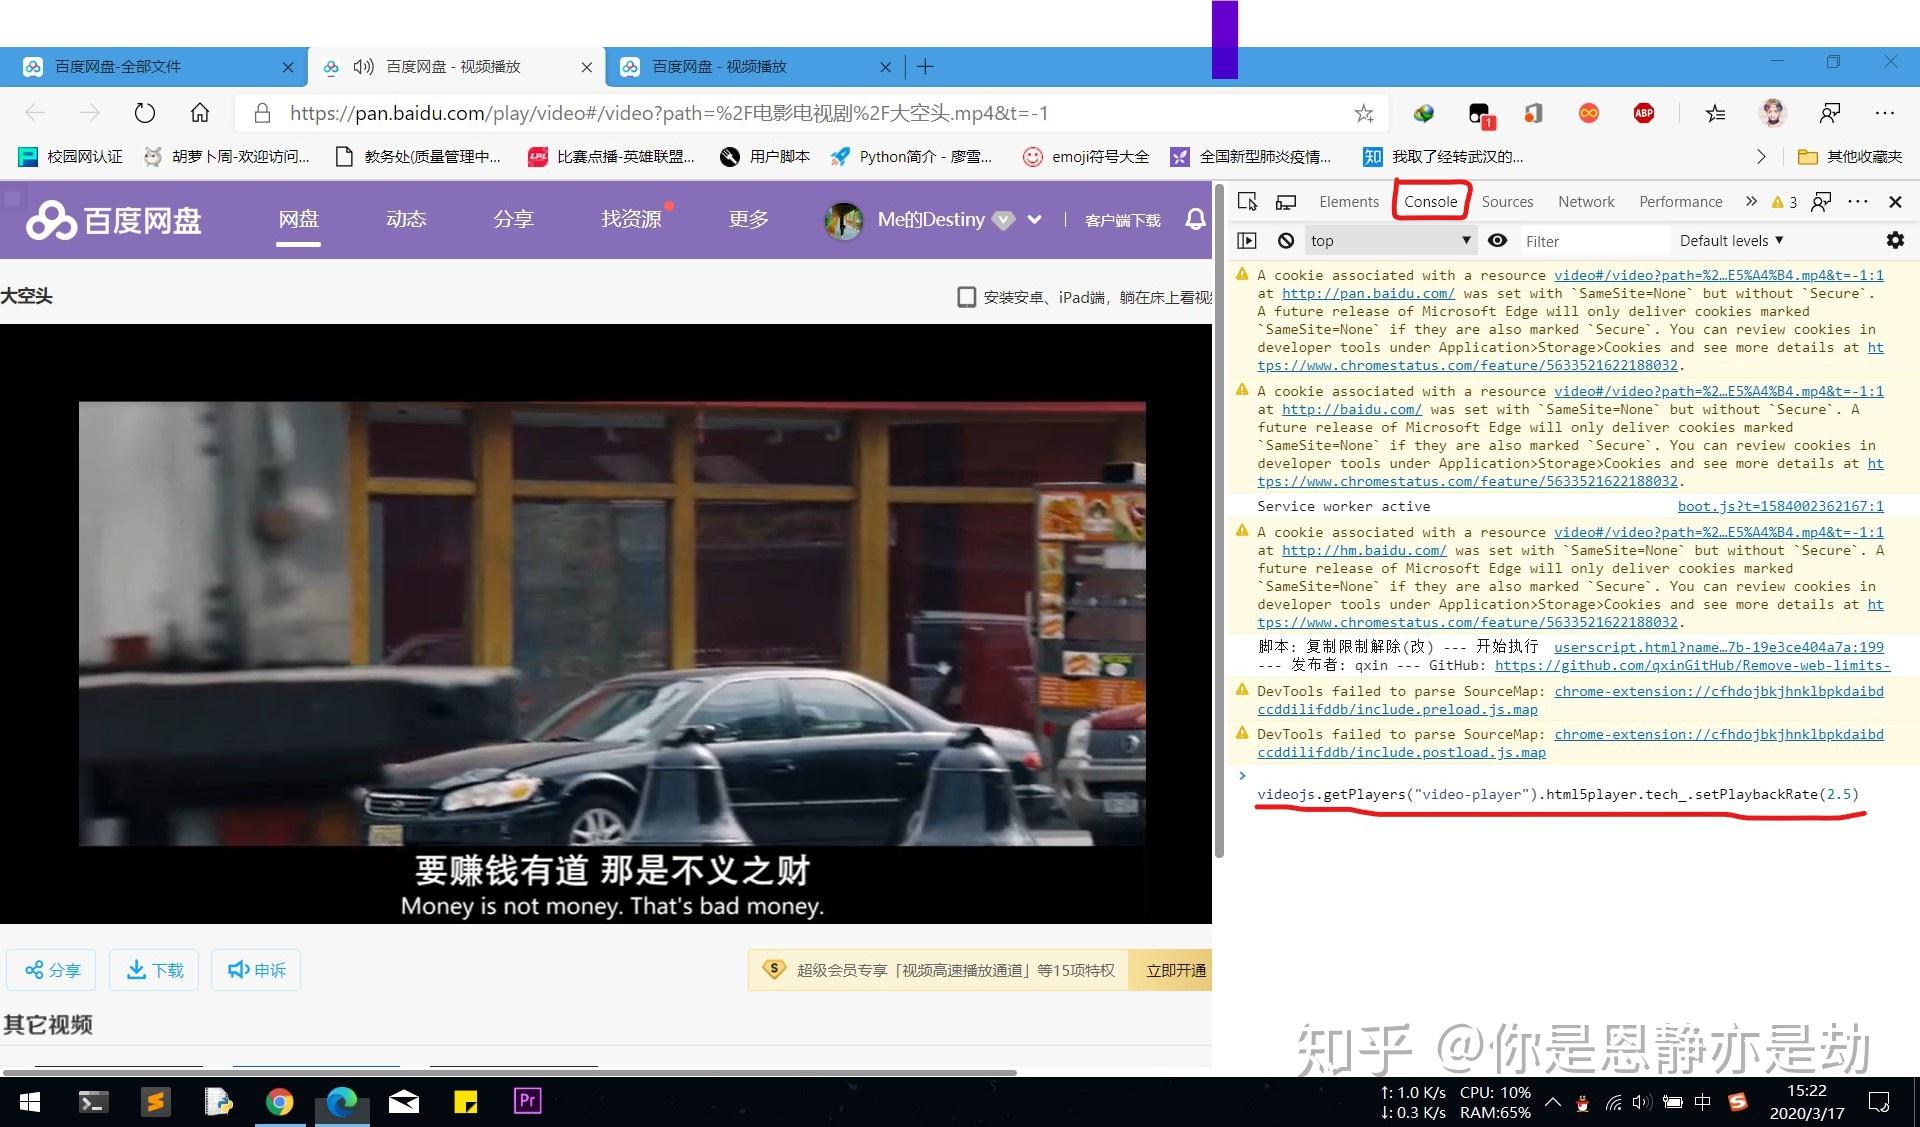This screenshot has width=1920, height=1127.
Task: Show hidden system tray icons
Action: click(1552, 1102)
